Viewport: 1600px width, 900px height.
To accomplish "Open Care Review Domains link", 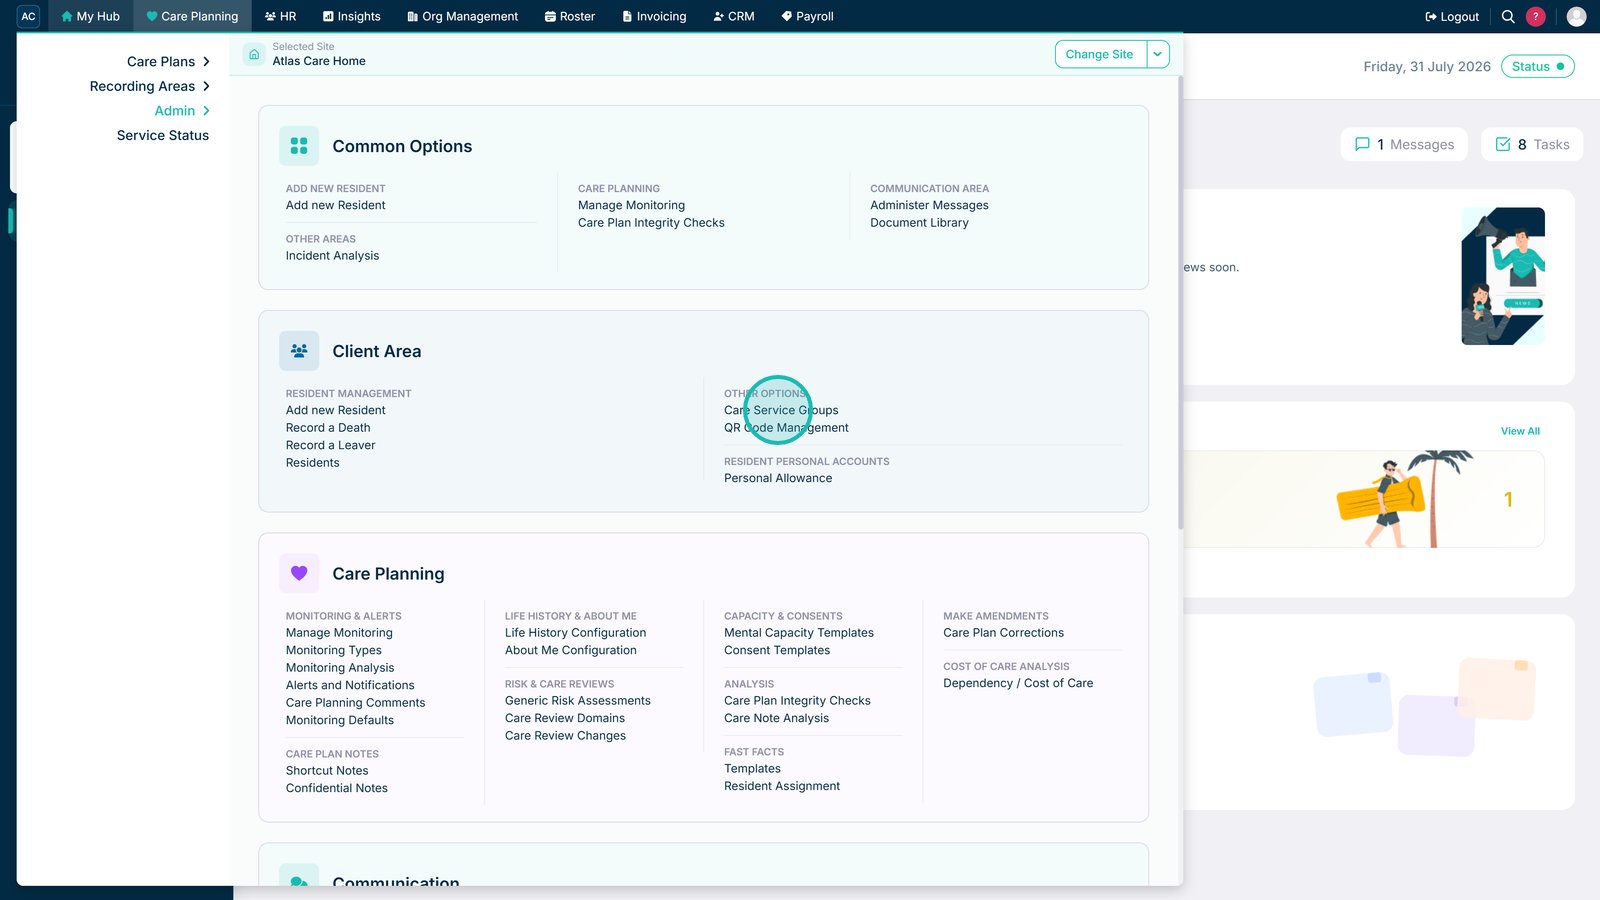I will click(564, 718).
